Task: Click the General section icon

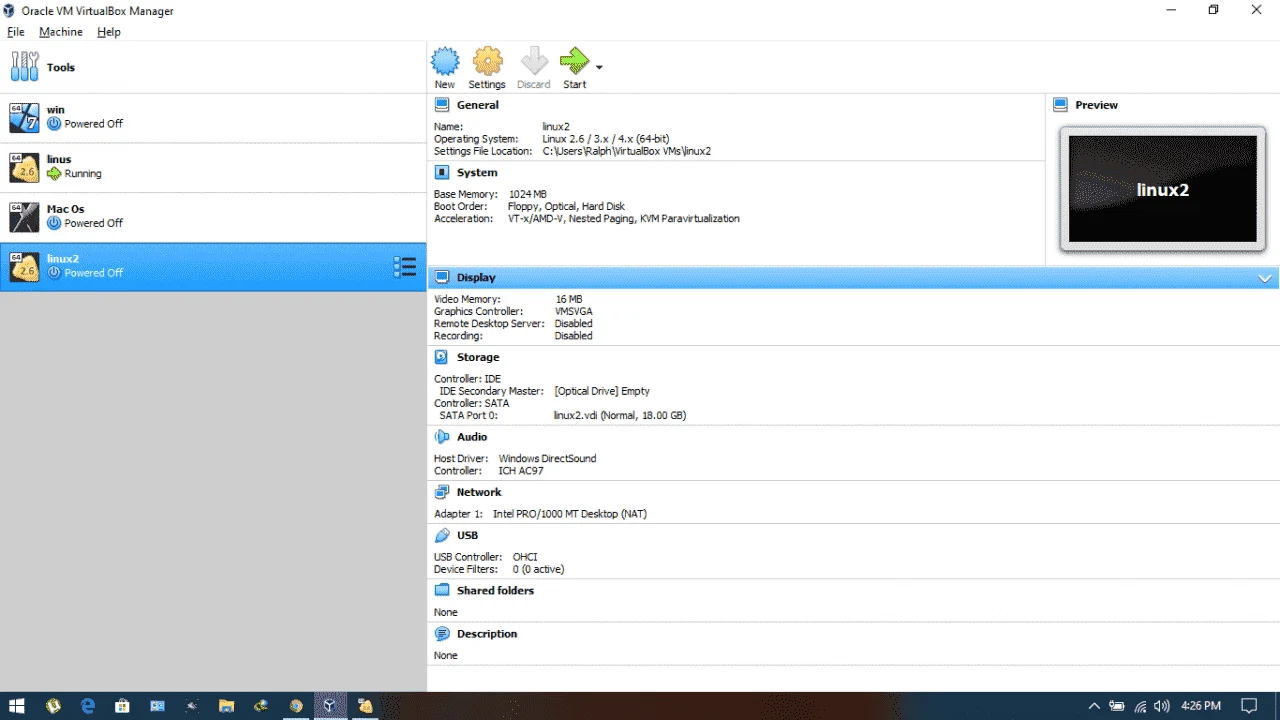Action: 442,105
